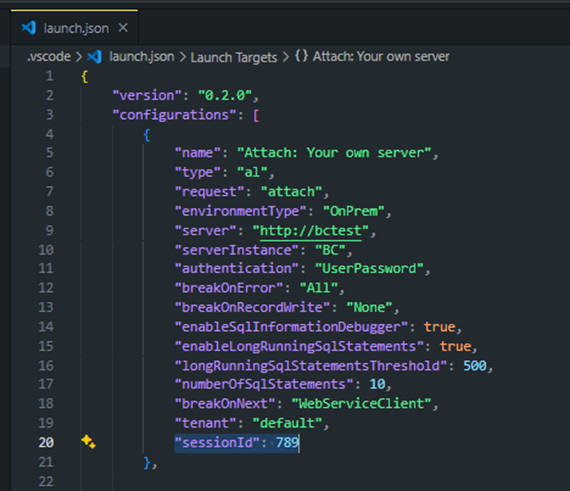
Task: Click the "All" breakOnError value
Action: point(319,288)
